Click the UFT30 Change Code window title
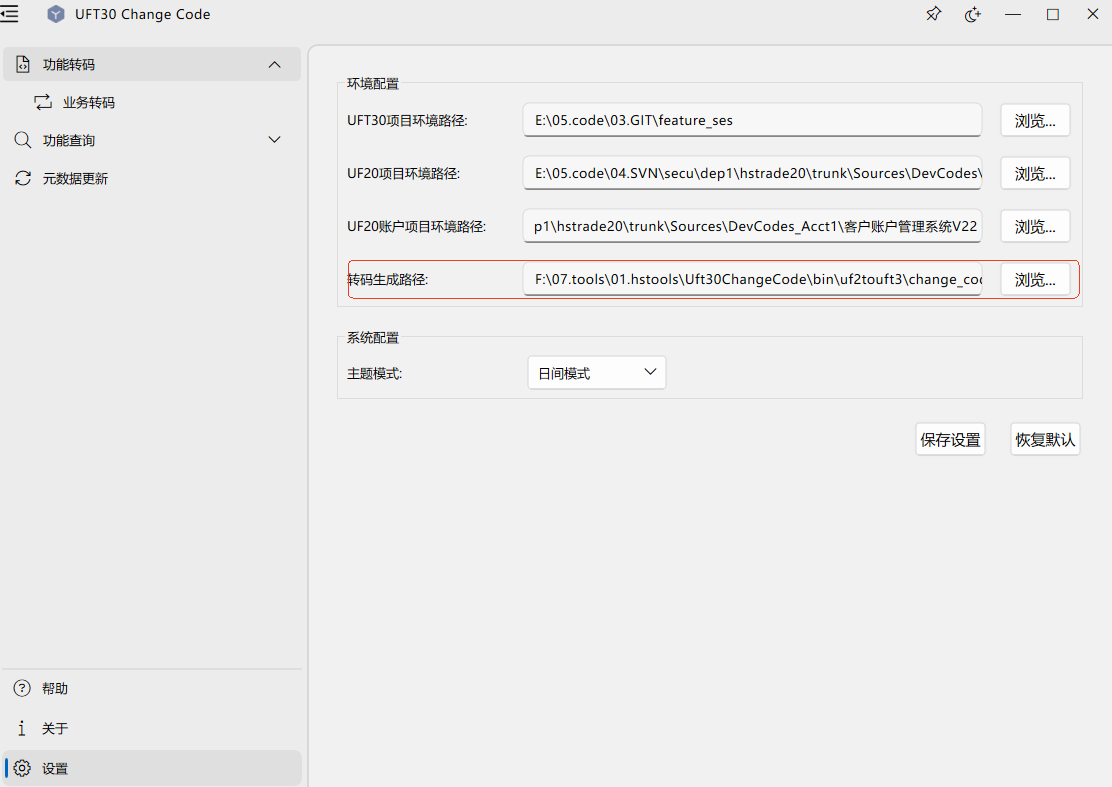The height and width of the screenshot is (787, 1112). 143,14
